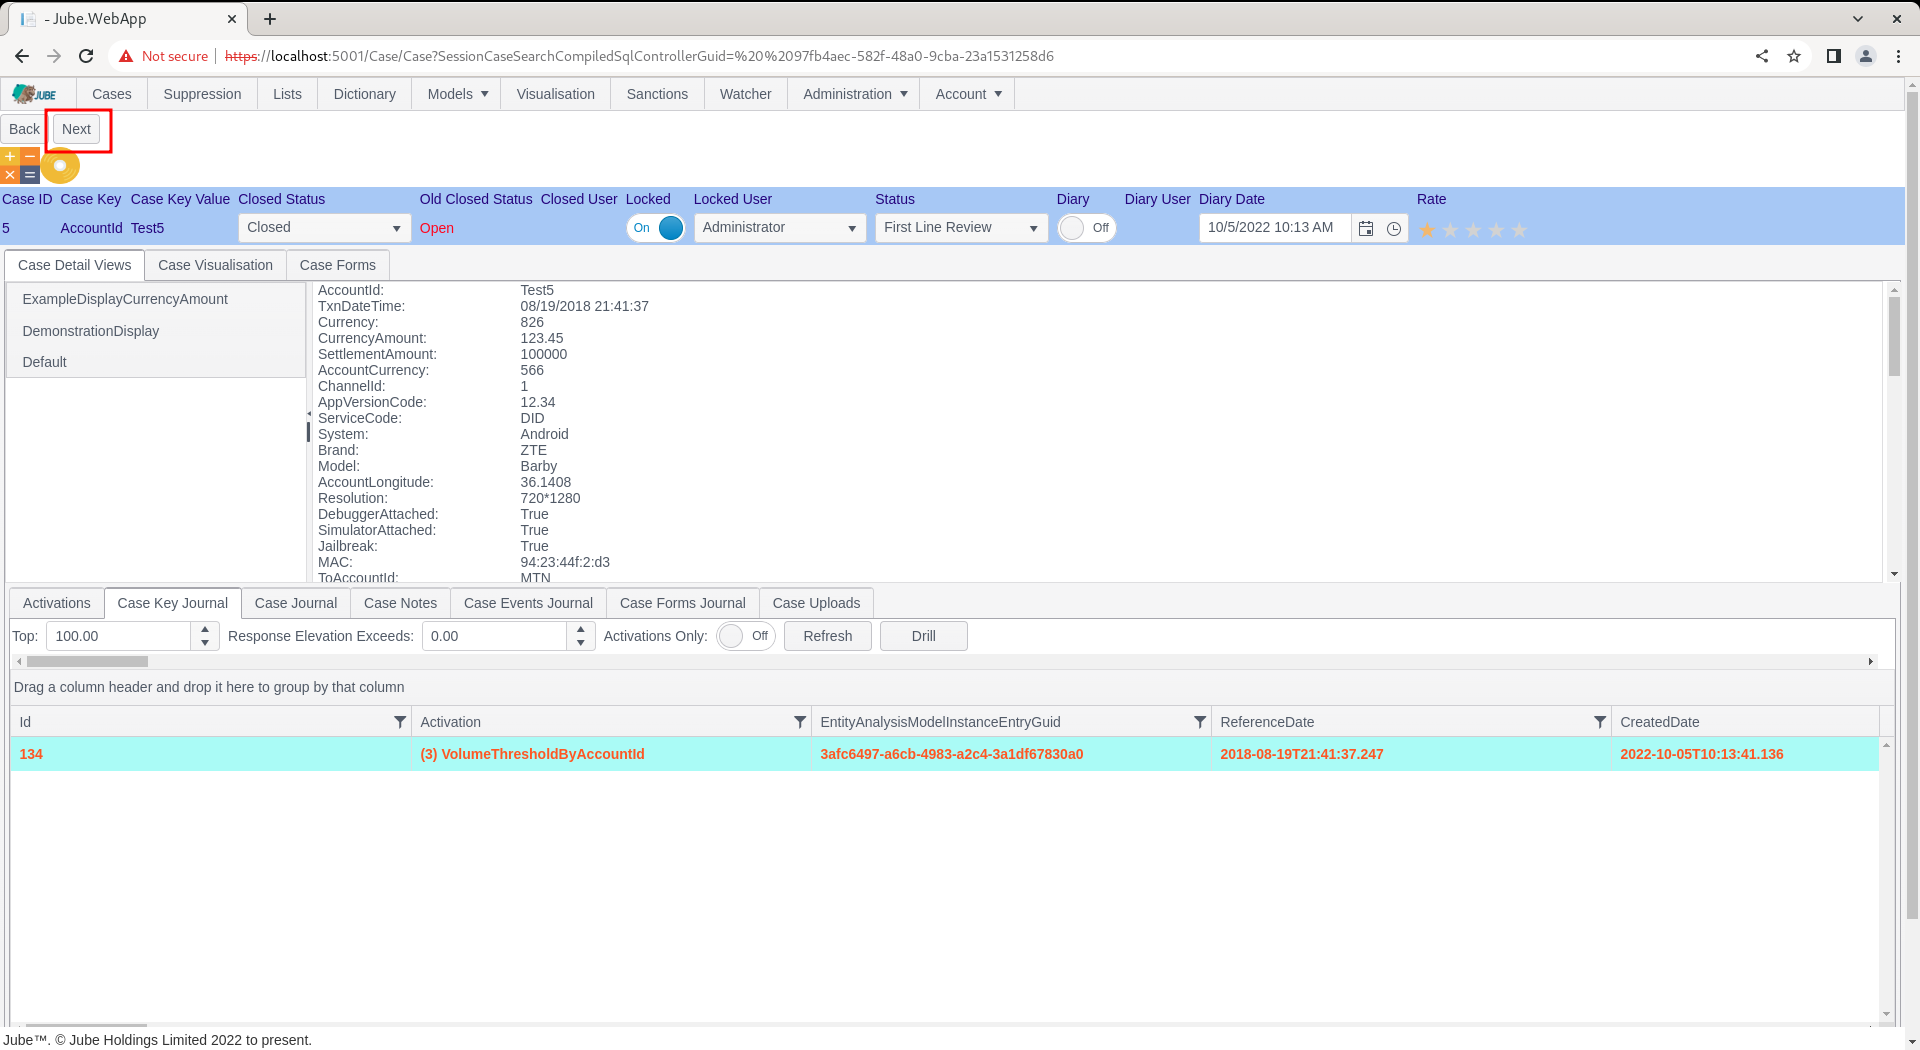Screen dimensions: 1920x1050
Task: Open the Sanctions menu item
Action: point(657,94)
